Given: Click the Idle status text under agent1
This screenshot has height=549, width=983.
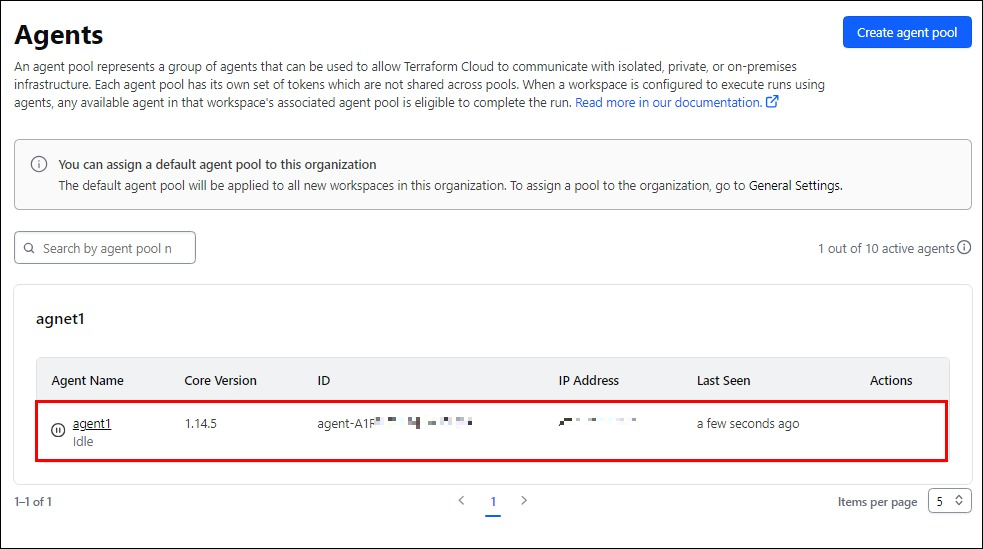Looking at the screenshot, I should (83, 441).
